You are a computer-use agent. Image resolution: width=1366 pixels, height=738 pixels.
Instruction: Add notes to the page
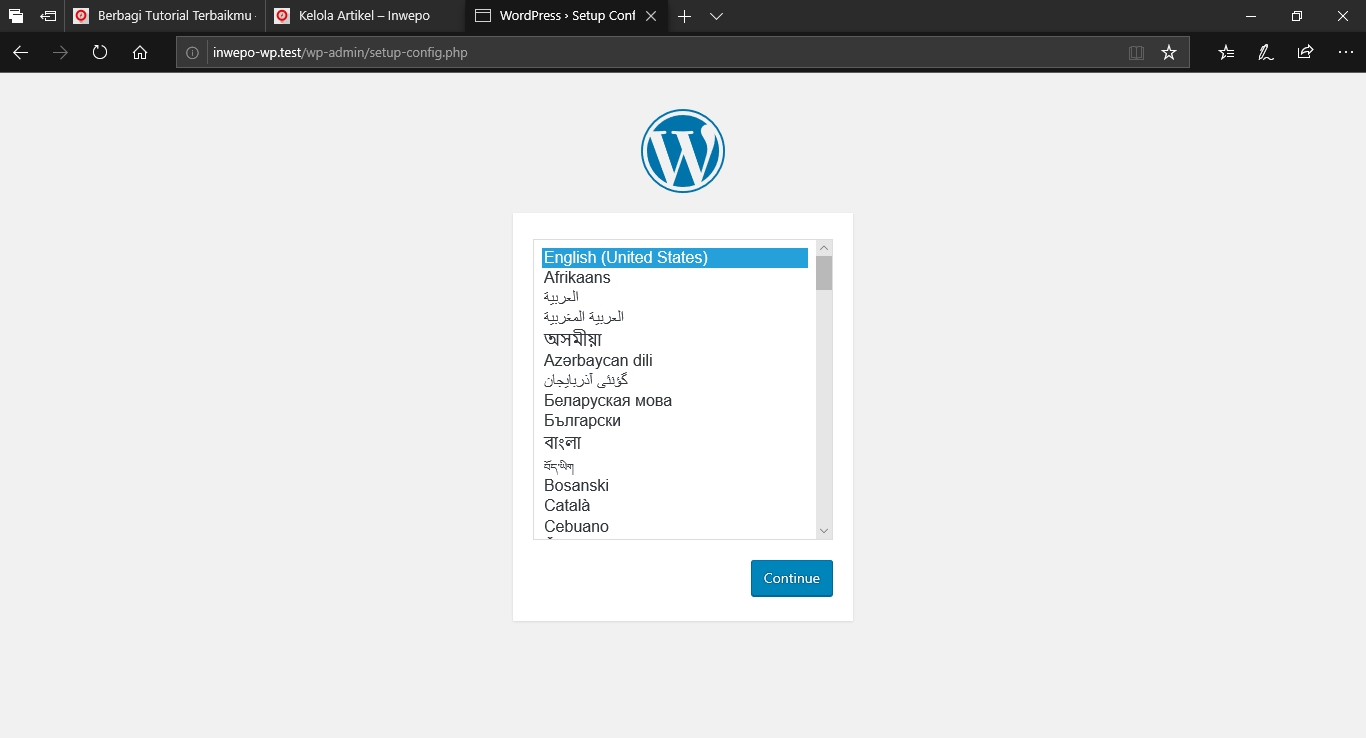pyautogui.click(x=1266, y=53)
